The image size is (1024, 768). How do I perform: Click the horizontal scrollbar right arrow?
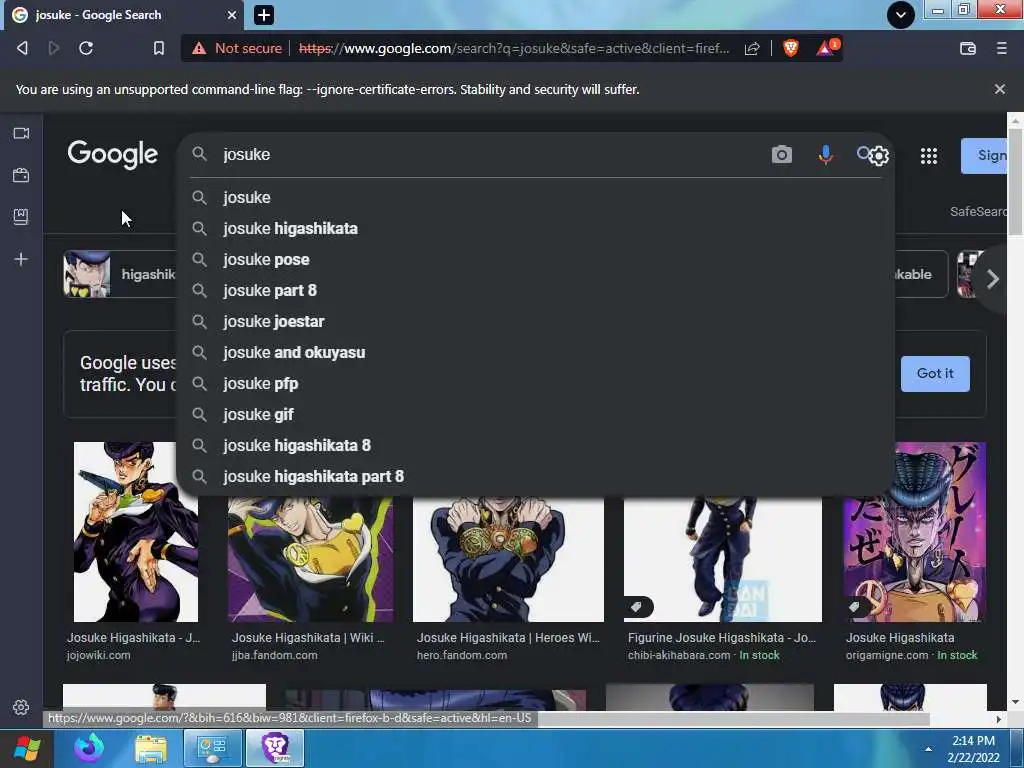coord(999,719)
